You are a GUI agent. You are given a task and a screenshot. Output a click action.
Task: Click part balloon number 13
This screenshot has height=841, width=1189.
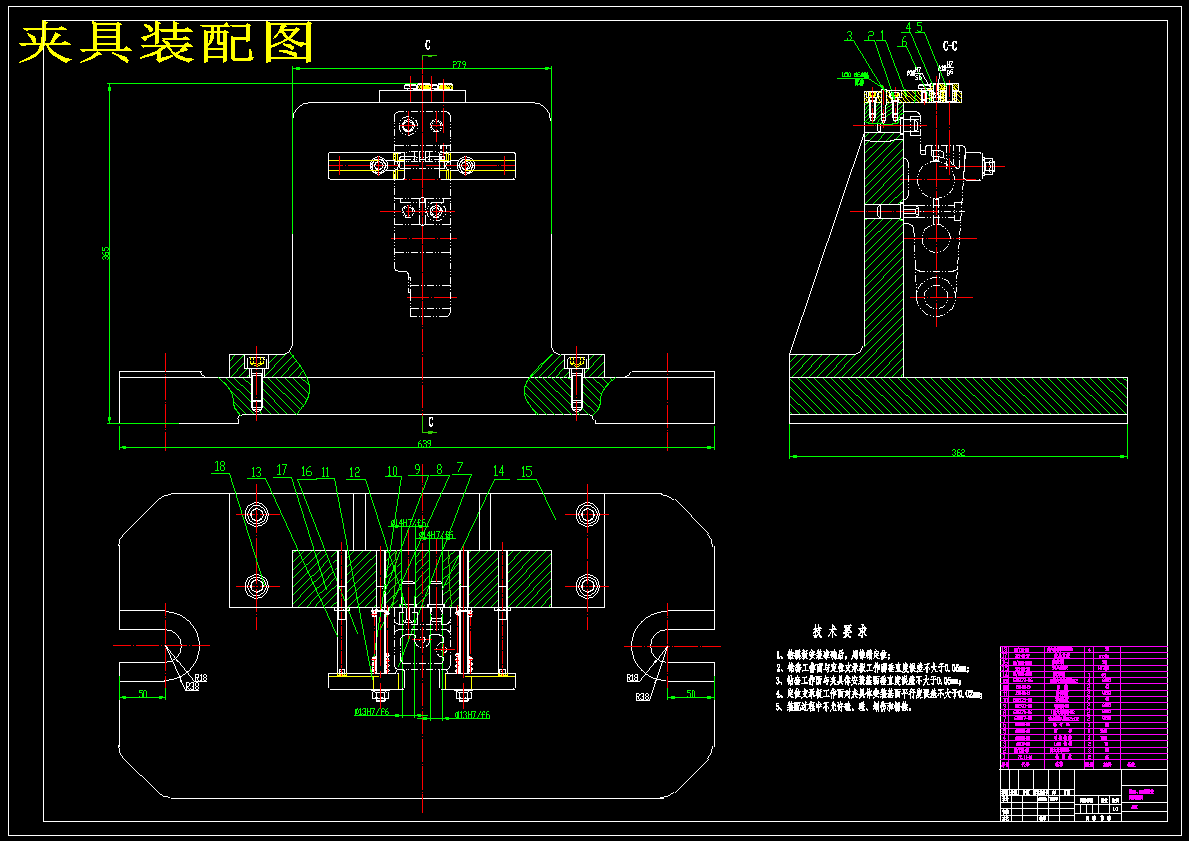(x=256, y=472)
